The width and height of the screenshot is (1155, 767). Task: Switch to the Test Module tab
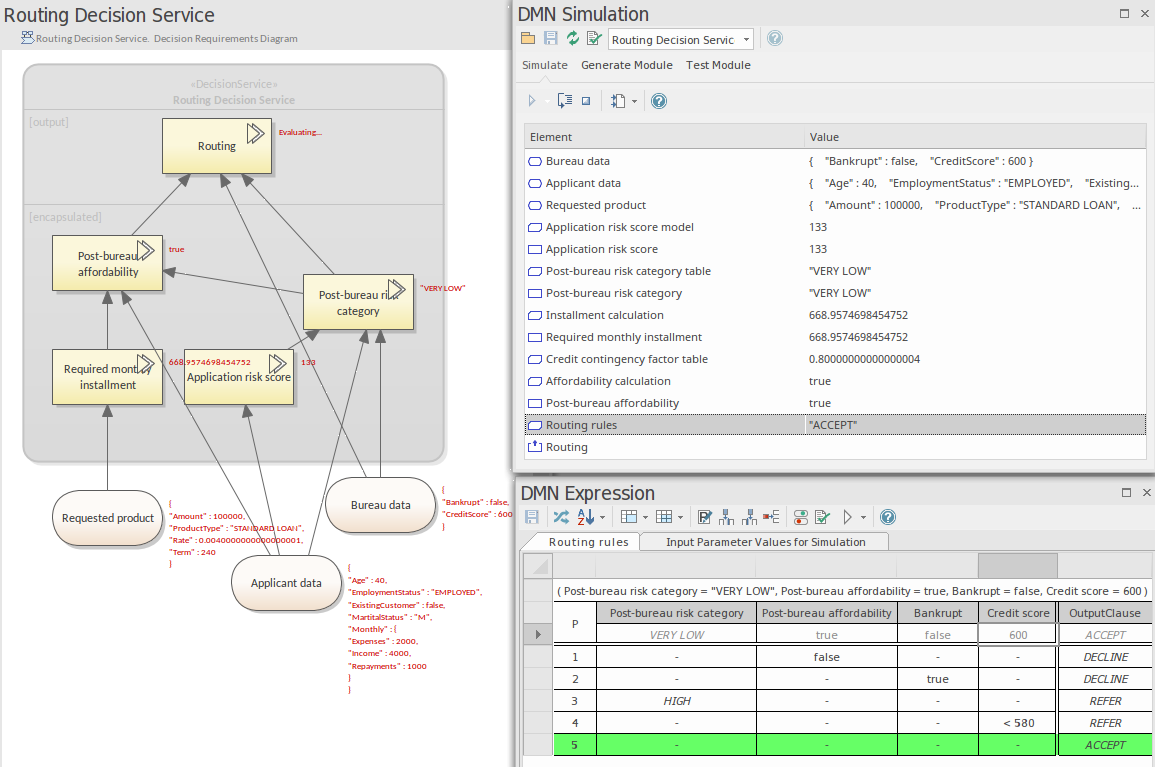(x=717, y=65)
